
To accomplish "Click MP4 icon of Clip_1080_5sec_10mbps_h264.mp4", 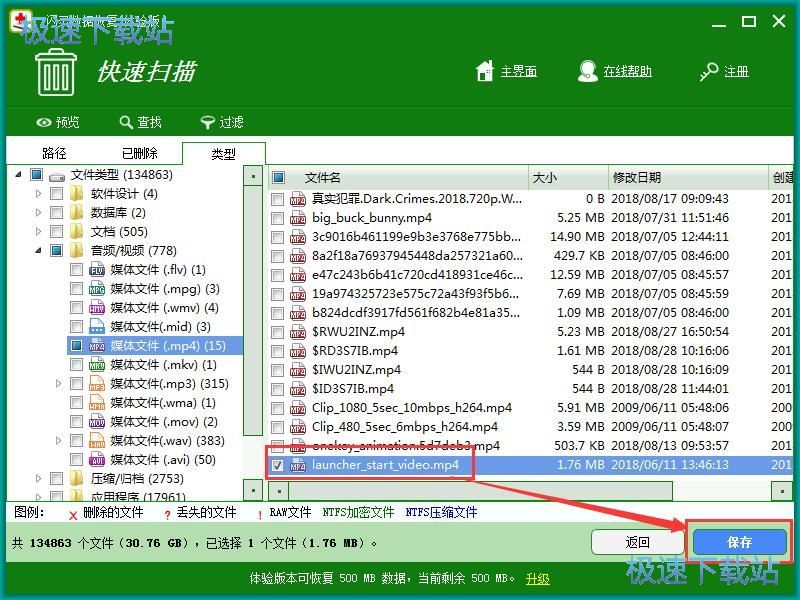I will tap(298, 408).
